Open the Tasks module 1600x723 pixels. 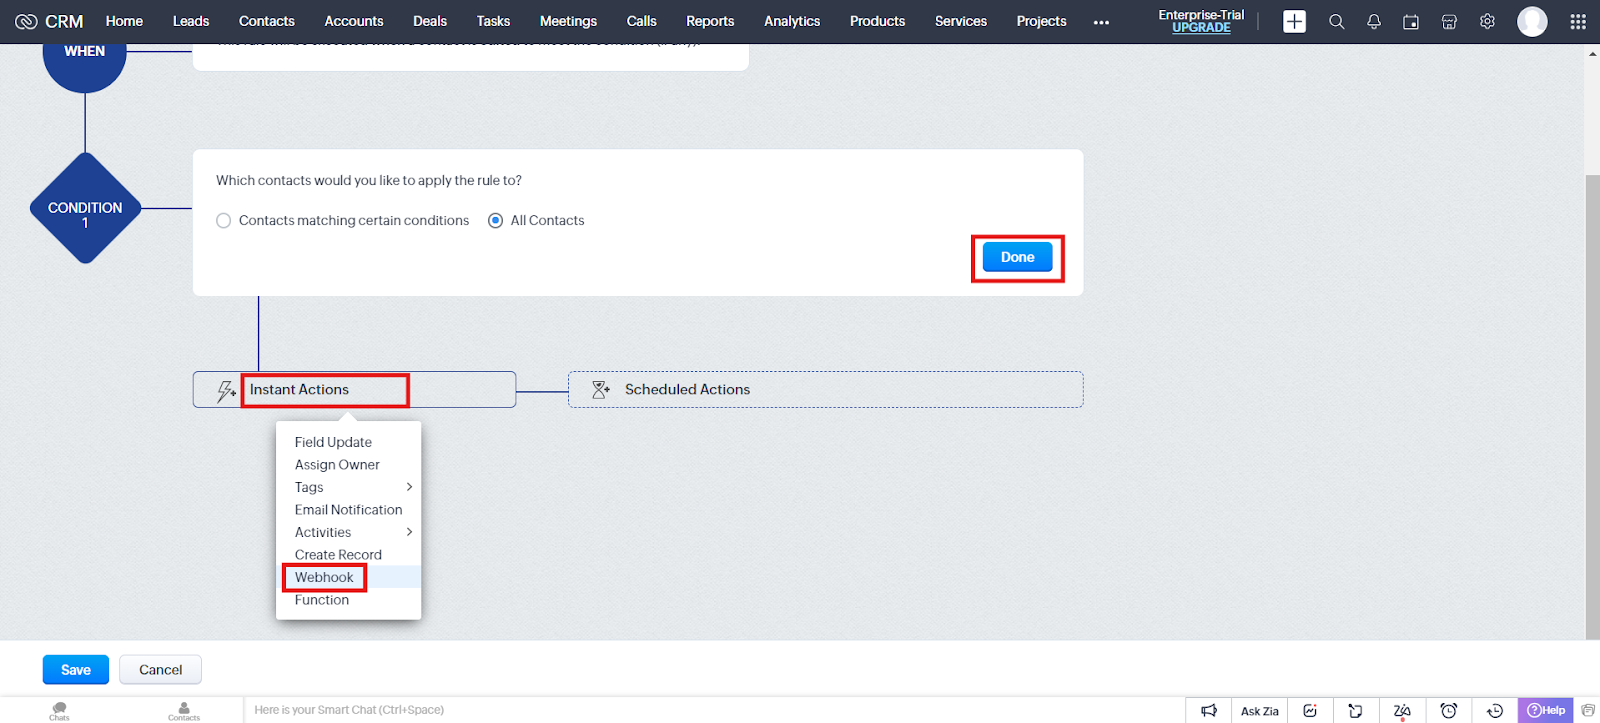pos(493,21)
